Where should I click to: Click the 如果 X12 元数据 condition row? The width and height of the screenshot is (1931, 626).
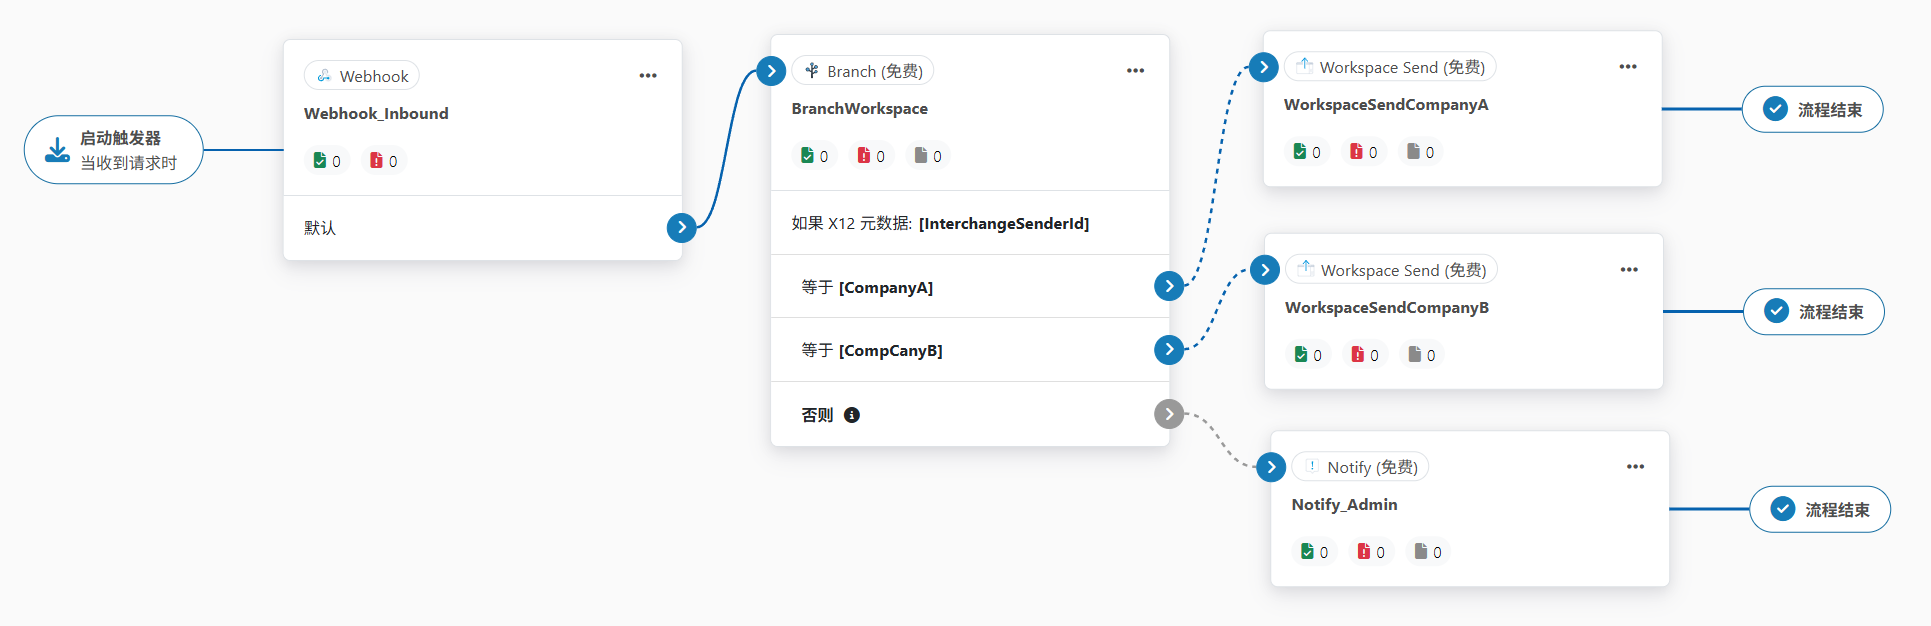pyautogui.click(x=960, y=223)
